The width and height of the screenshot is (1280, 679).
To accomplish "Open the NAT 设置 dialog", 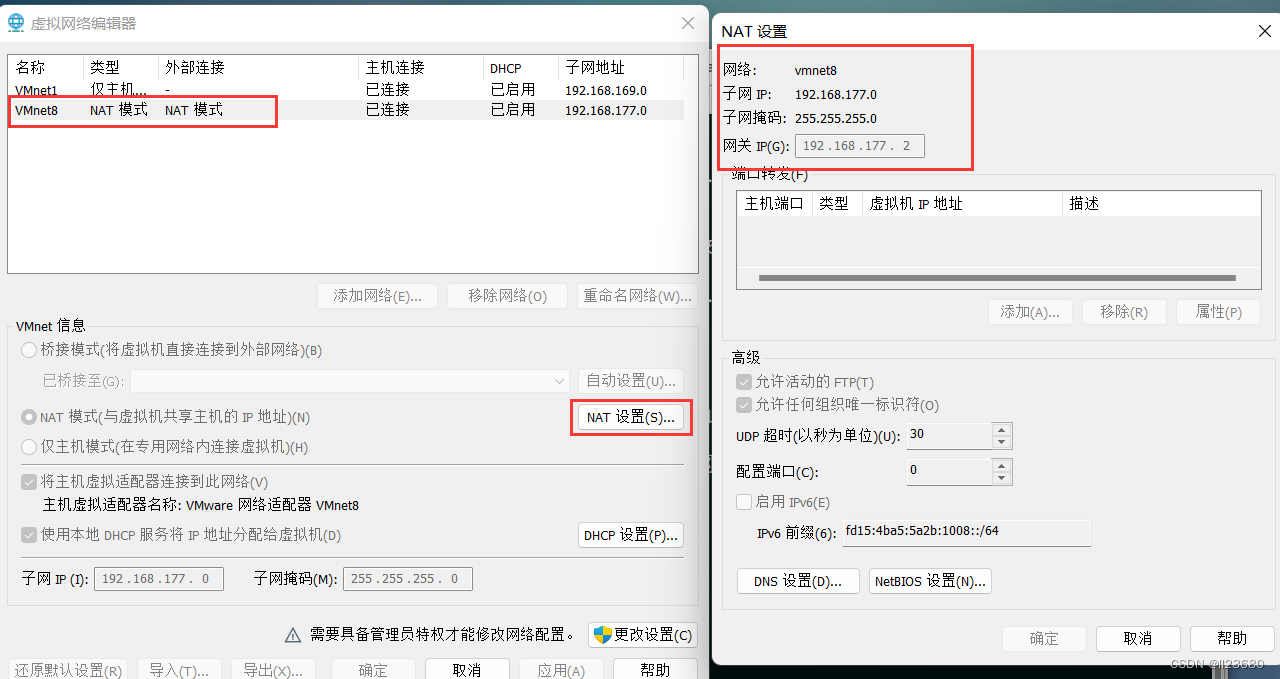I will click(631, 417).
